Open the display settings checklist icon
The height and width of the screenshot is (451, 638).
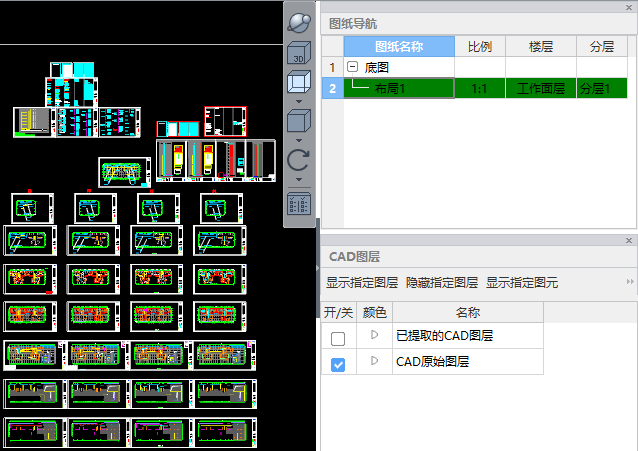(x=299, y=203)
